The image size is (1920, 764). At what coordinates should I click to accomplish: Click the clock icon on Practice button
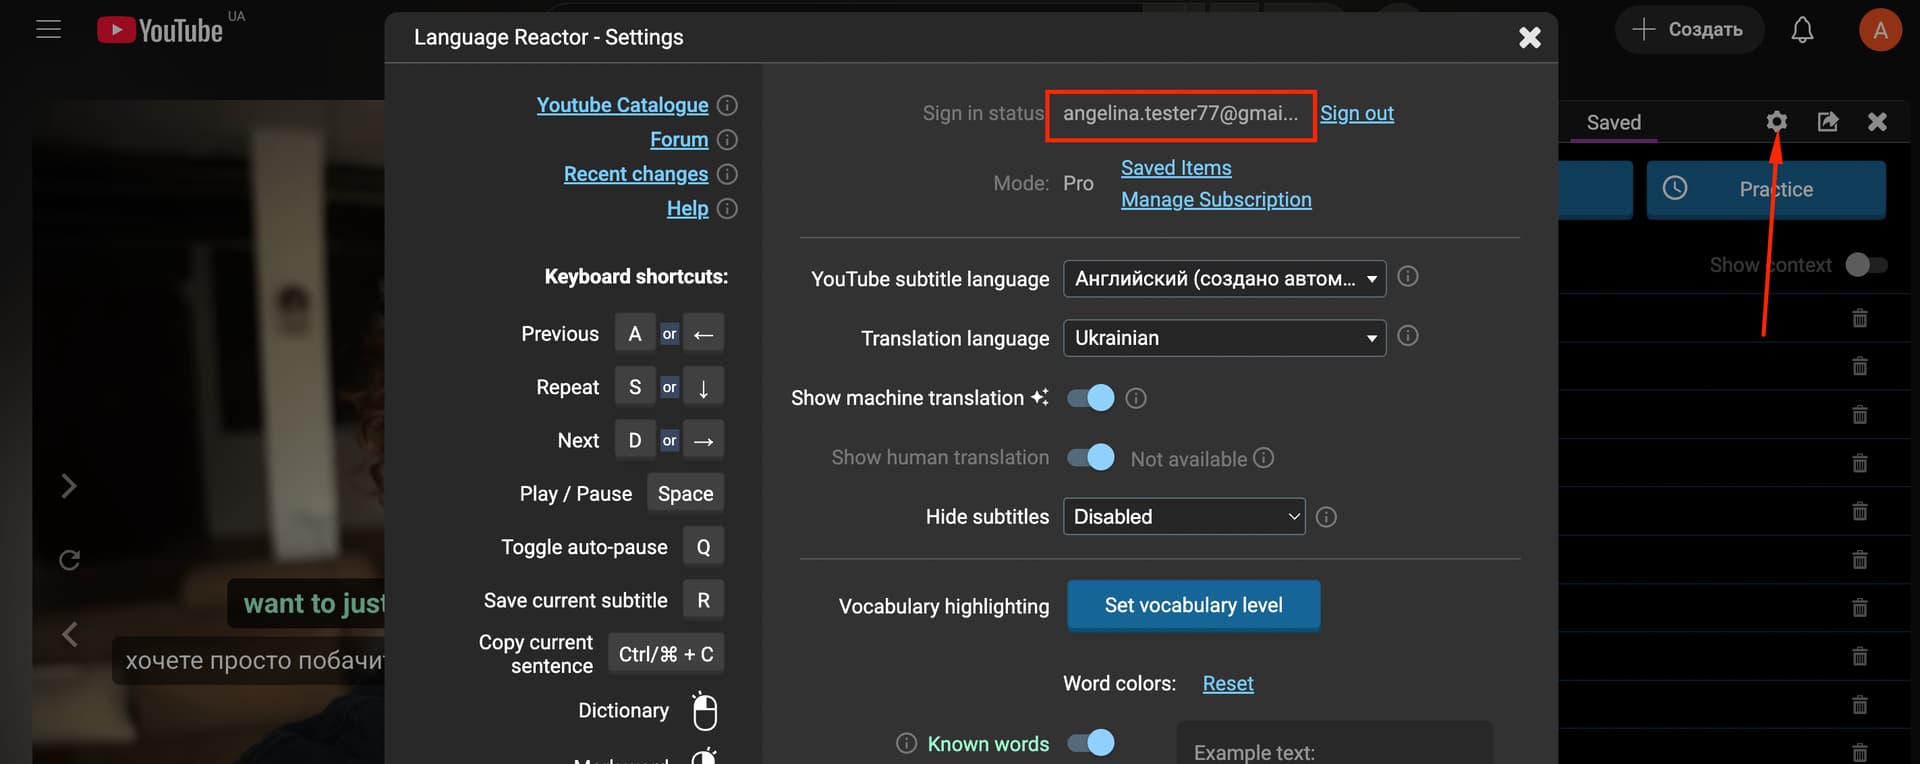pyautogui.click(x=1675, y=188)
